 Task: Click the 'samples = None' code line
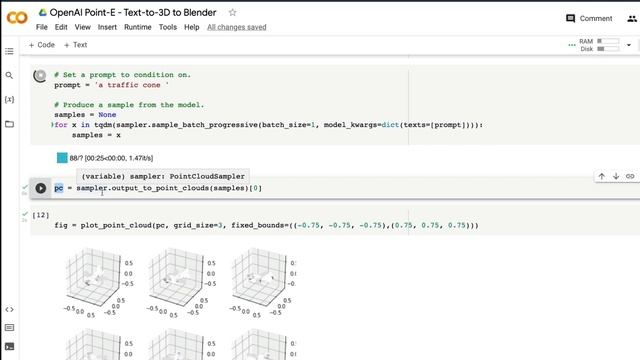[x=85, y=115]
